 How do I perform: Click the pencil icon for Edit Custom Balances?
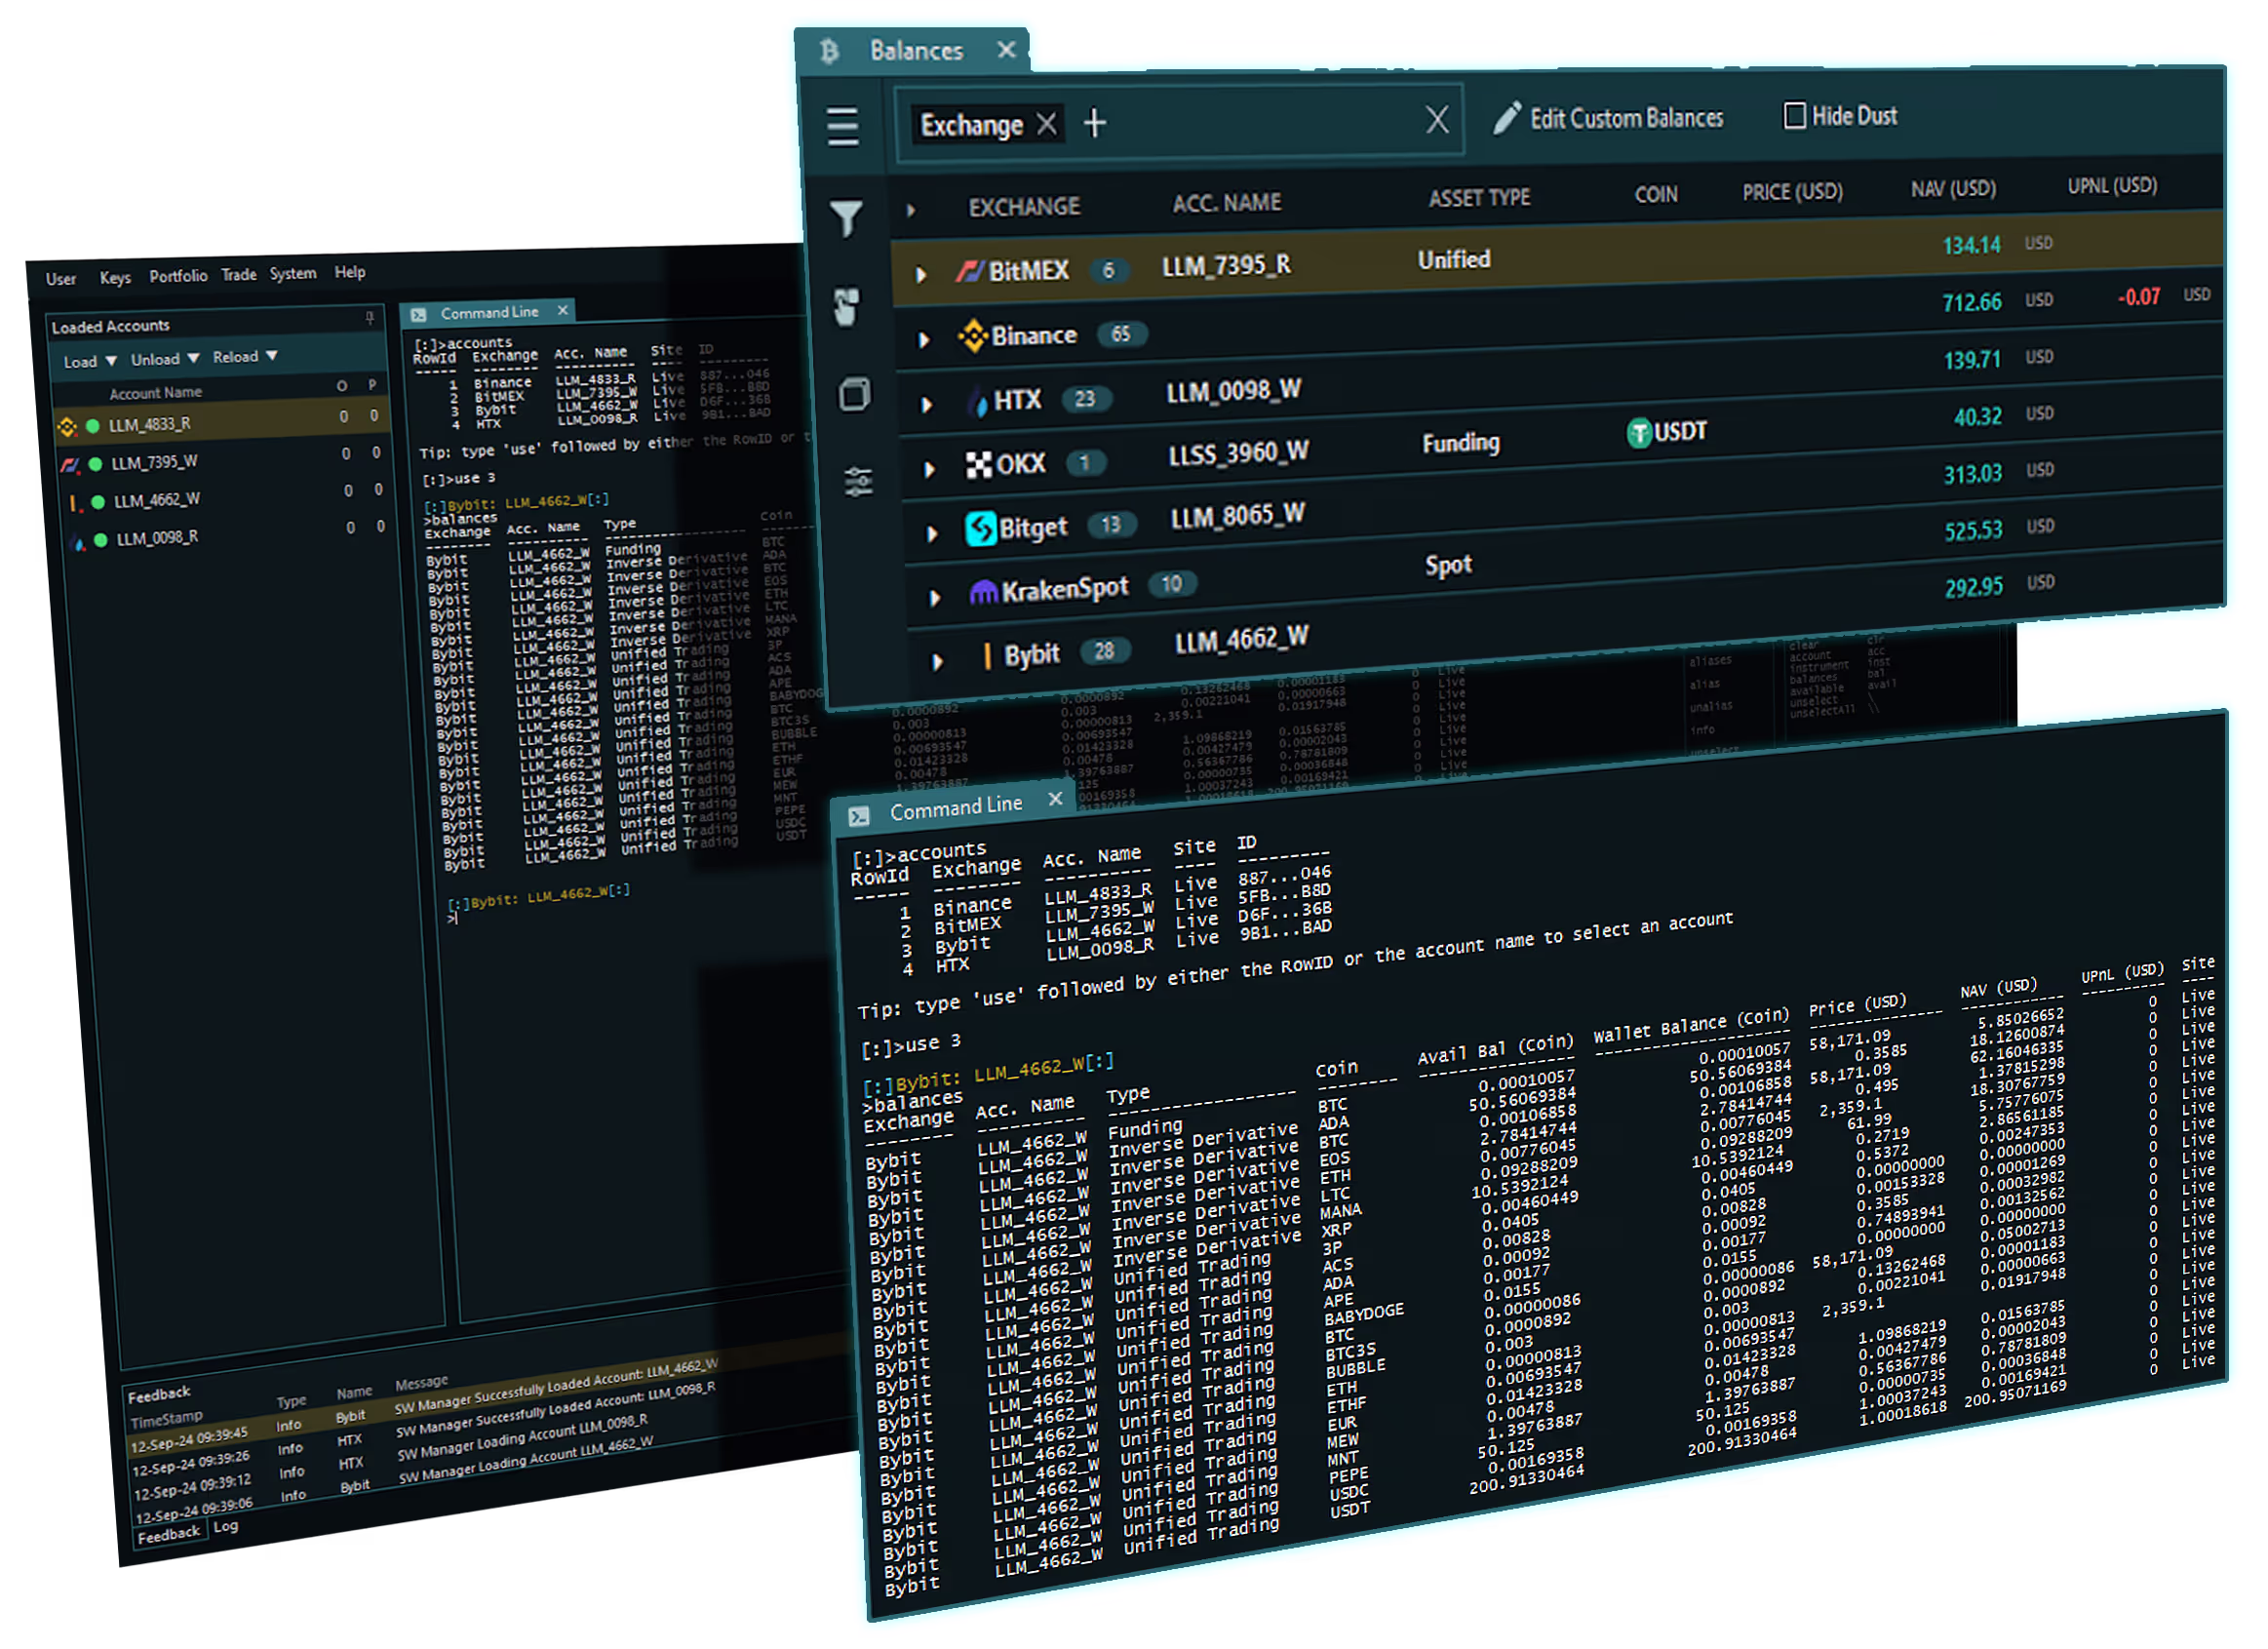click(x=1507, y=118)
